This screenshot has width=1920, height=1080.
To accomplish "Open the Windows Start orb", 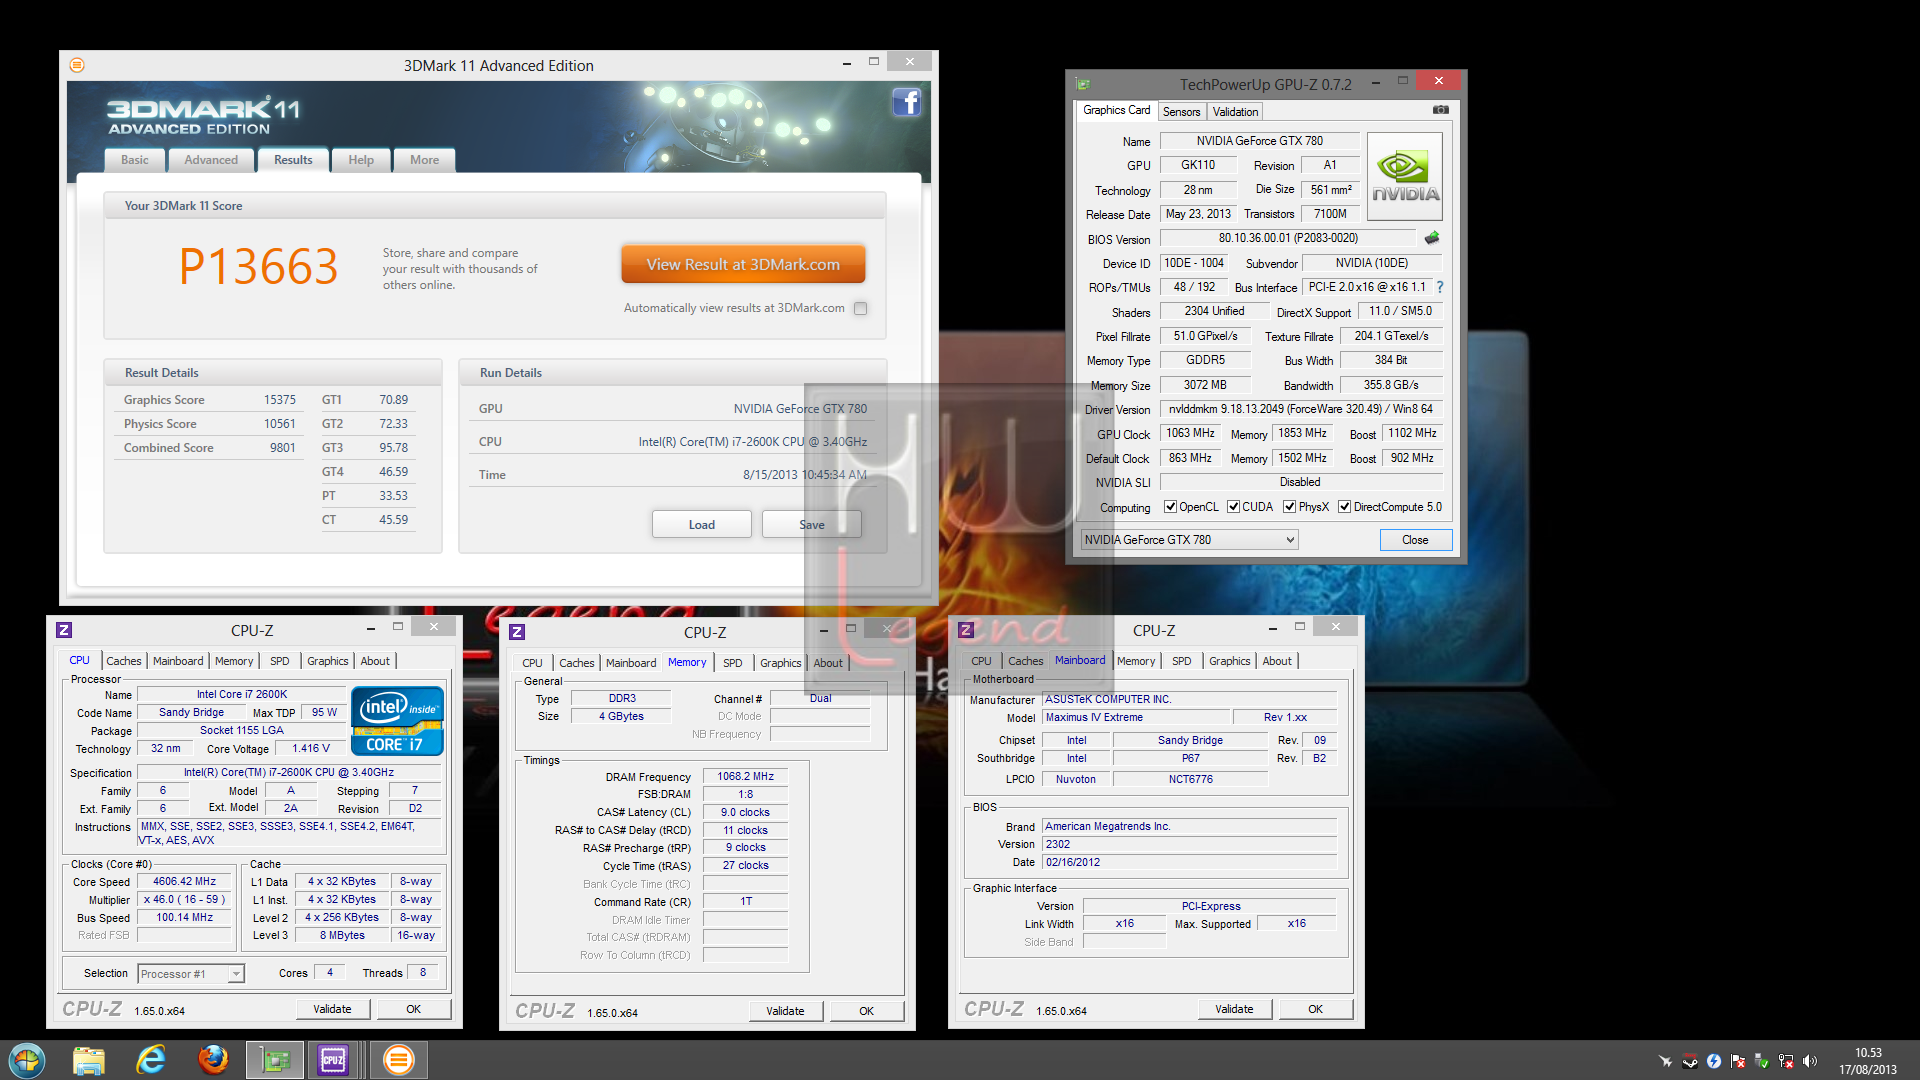I will click(27, 1060).
